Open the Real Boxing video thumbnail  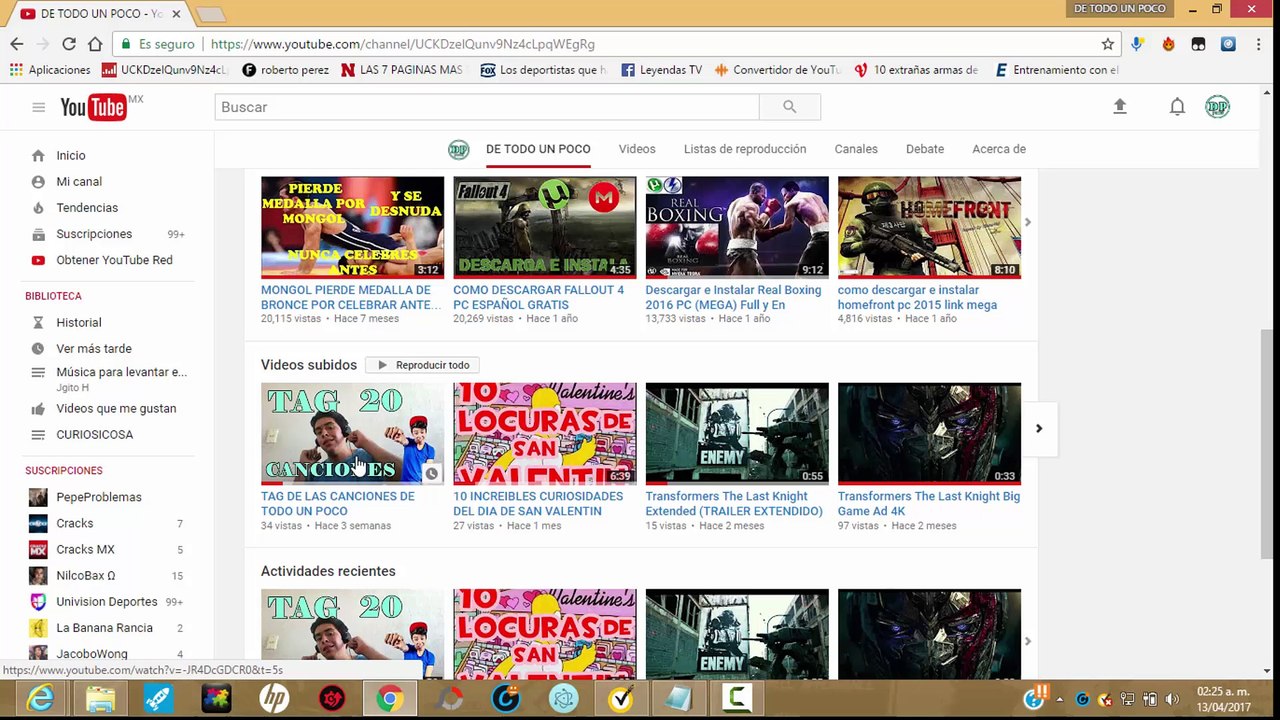[737, 227]
